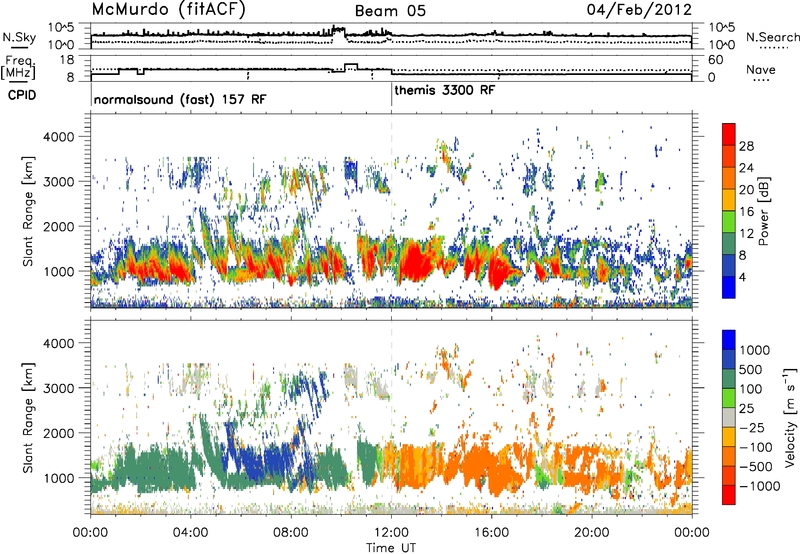Click the 'N.Sky' legend label
The image size is (800, 554).
click(19, 37)
